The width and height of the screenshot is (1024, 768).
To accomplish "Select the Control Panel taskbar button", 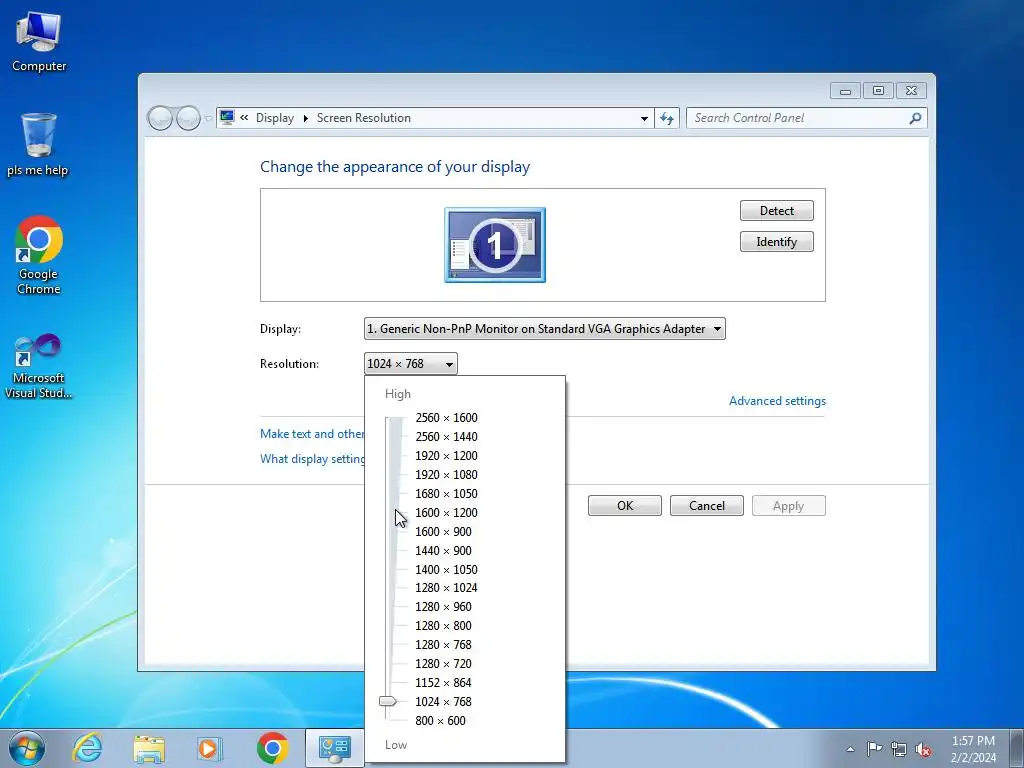I will [334, 748].
